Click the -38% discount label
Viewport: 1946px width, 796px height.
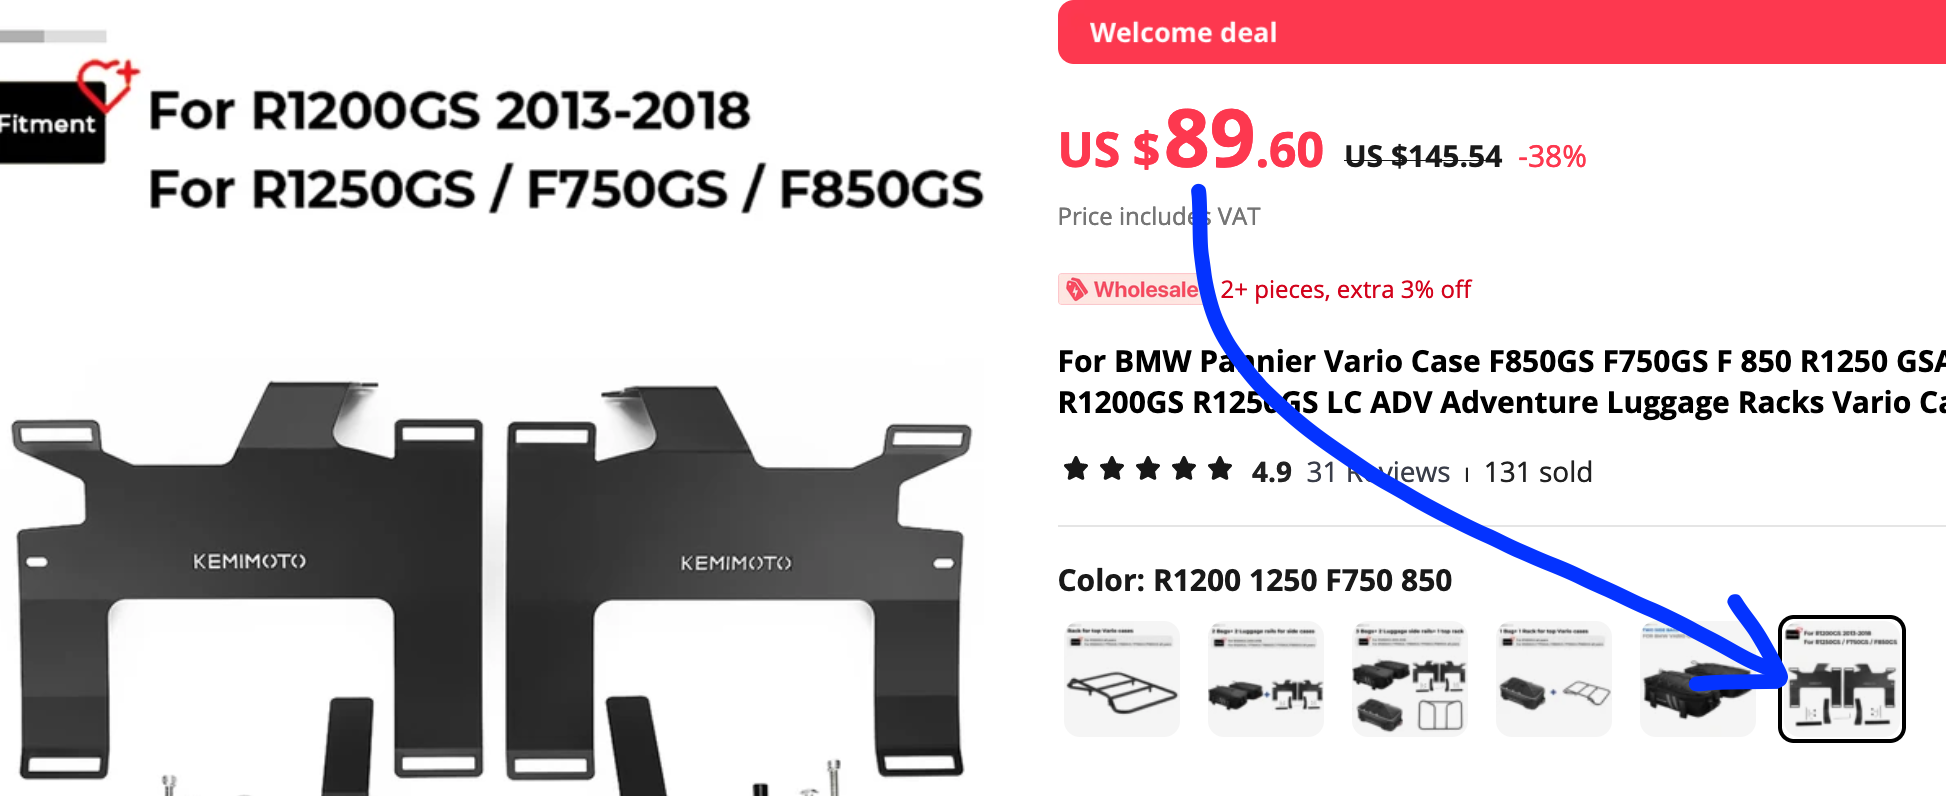pos(1552,157)
